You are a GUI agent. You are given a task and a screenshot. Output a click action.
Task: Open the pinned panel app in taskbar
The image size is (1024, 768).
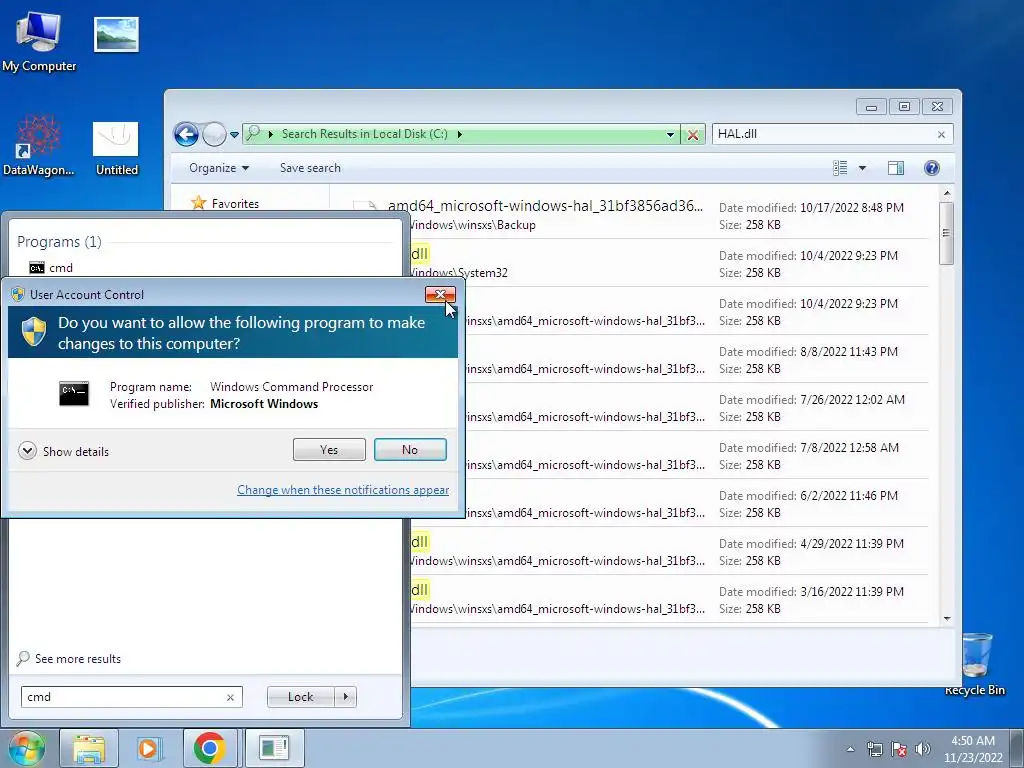(273, 748)
